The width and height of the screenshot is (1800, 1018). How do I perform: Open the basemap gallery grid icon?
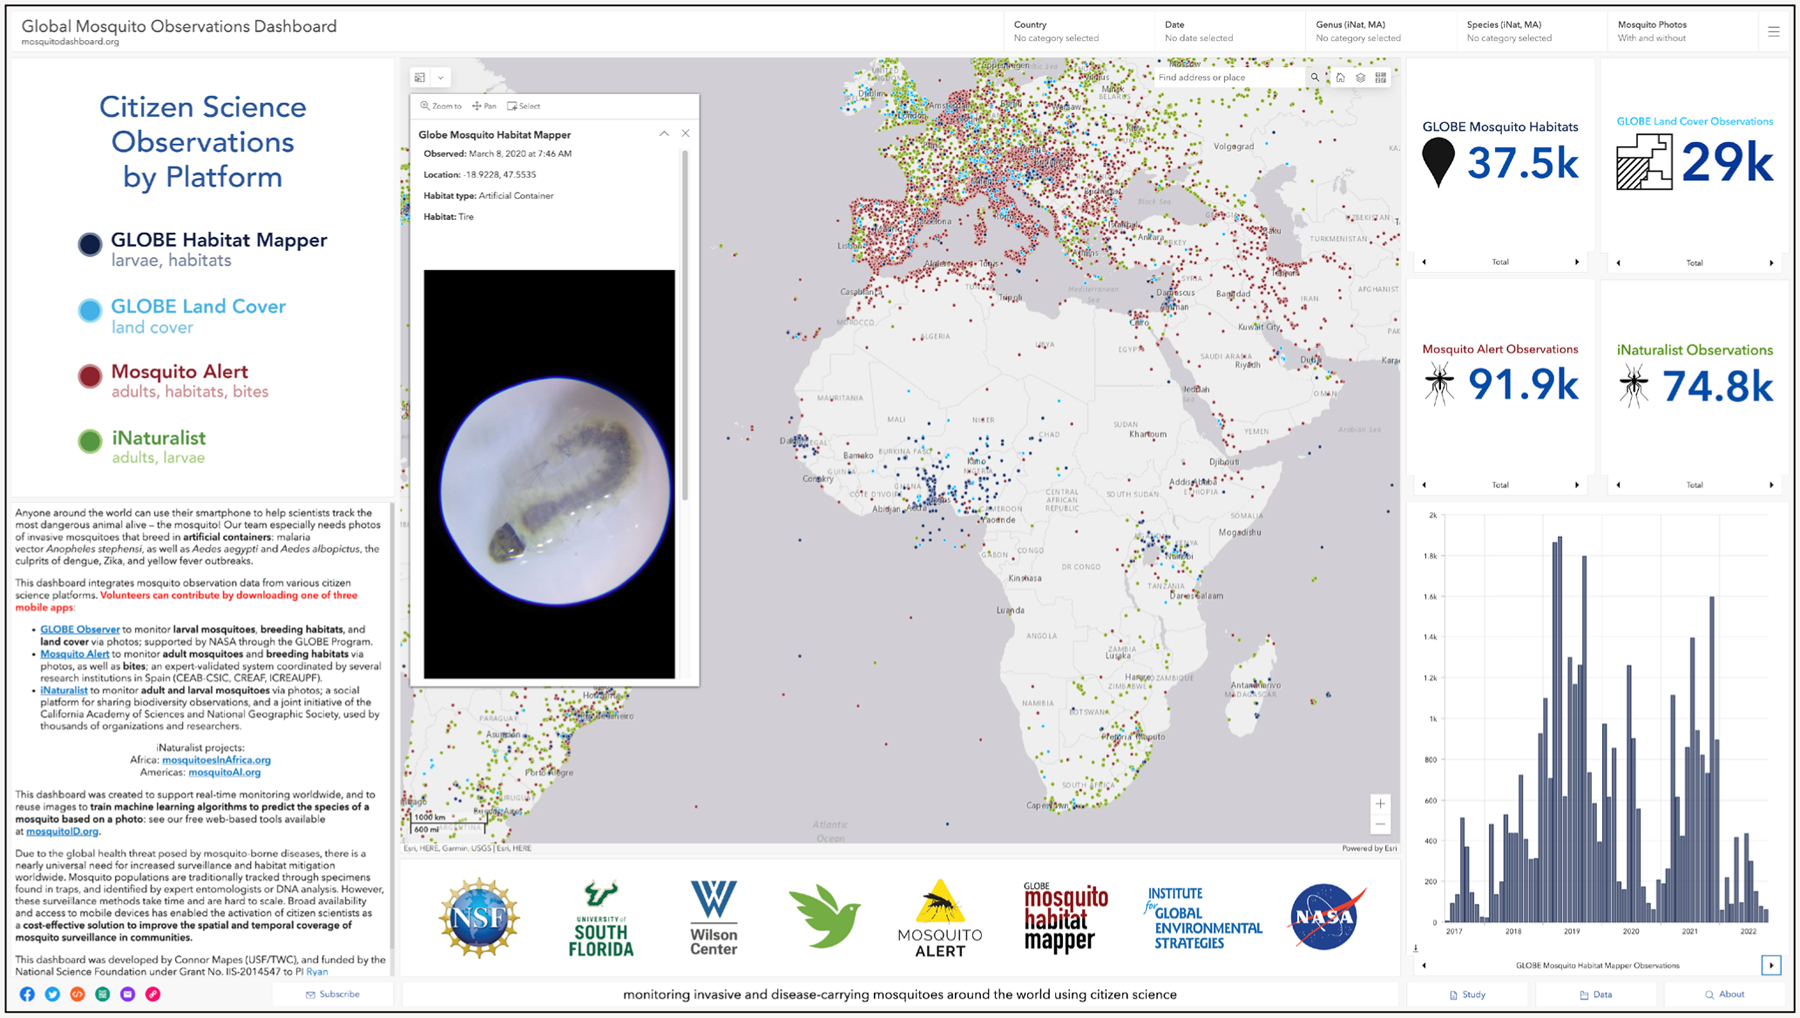coord(1381,78)
